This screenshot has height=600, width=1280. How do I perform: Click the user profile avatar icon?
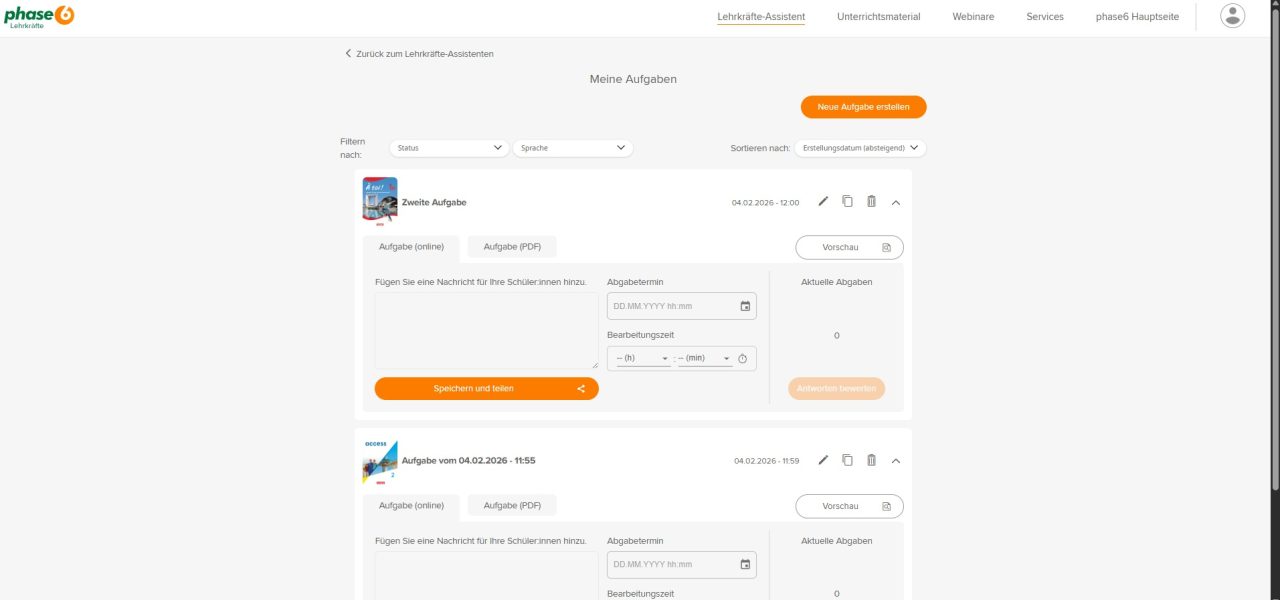coord(1233,16)
